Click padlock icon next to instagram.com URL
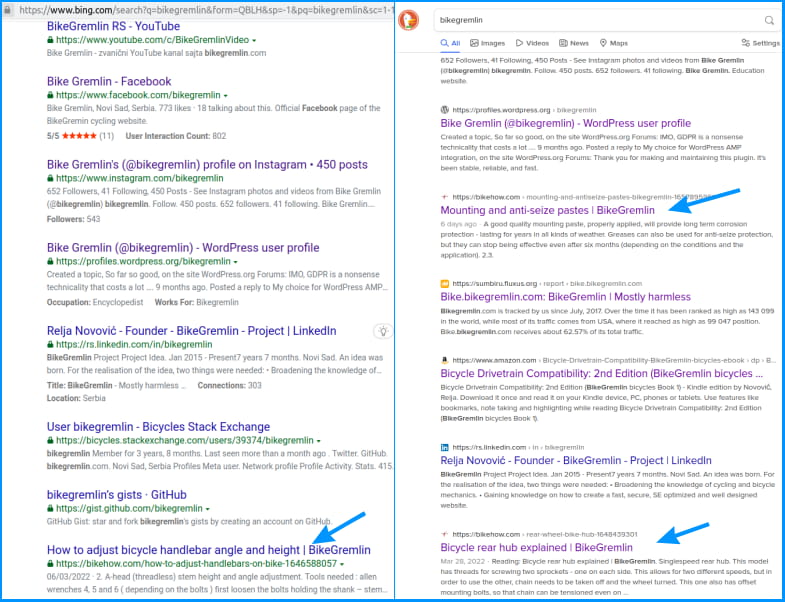 pyautogui.click(x=50, y=178)
